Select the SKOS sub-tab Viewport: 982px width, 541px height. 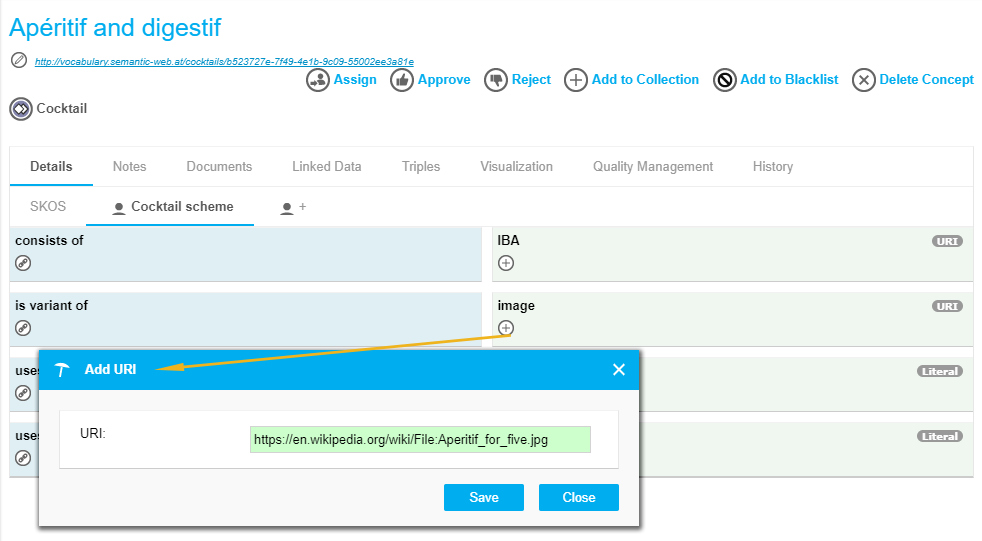pos(48,207)
